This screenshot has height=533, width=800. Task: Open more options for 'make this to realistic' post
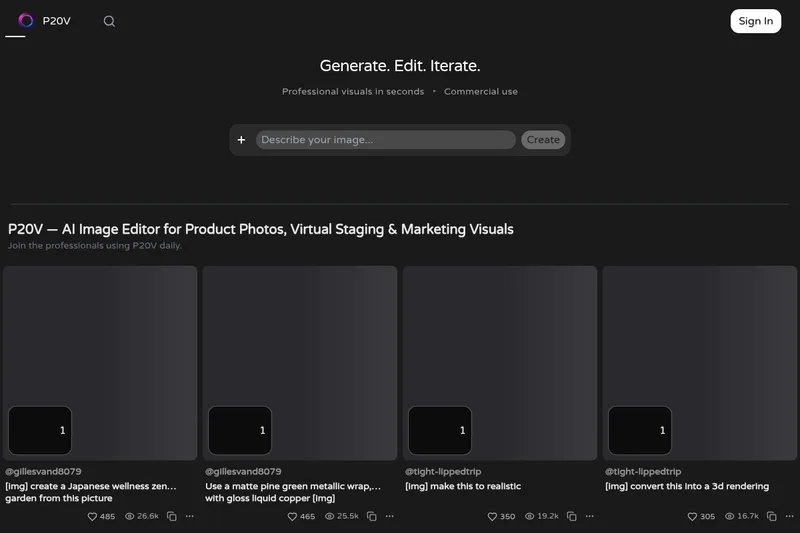pyautogui.click(x=590, y=516)
